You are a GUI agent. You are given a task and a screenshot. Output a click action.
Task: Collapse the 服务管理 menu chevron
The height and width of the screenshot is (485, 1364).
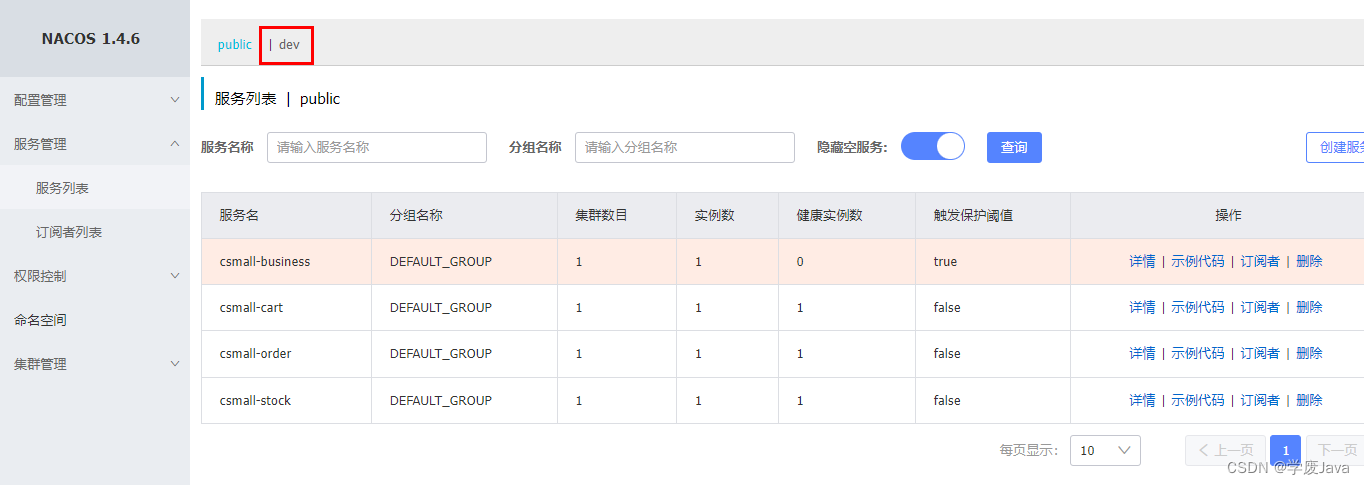[175, 144]
